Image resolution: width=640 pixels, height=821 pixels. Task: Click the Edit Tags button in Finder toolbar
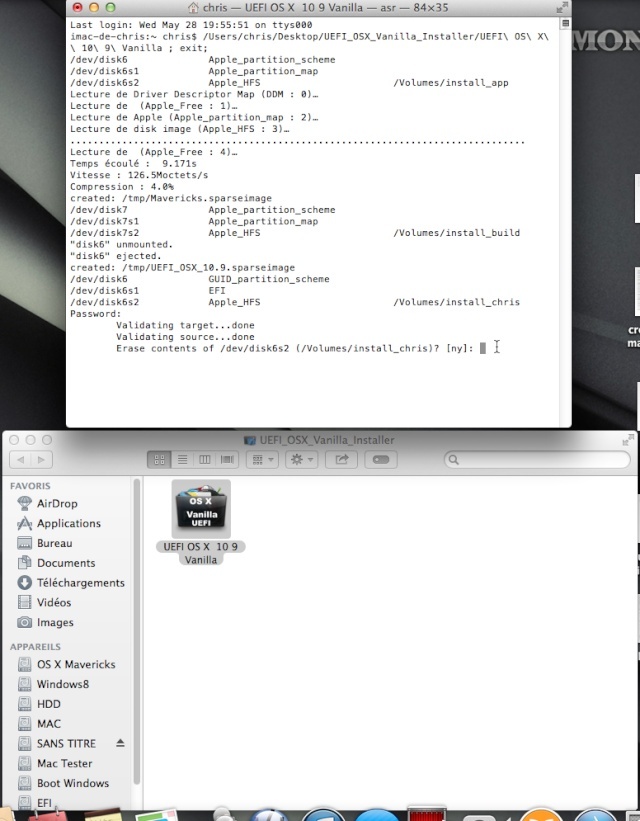(381, 460)
